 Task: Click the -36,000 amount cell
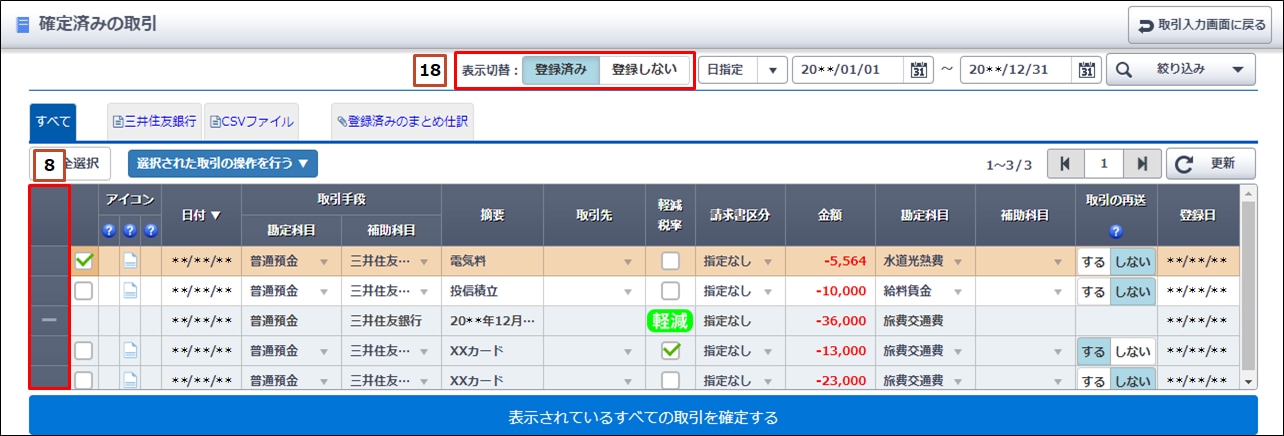[x=829, y=321]
